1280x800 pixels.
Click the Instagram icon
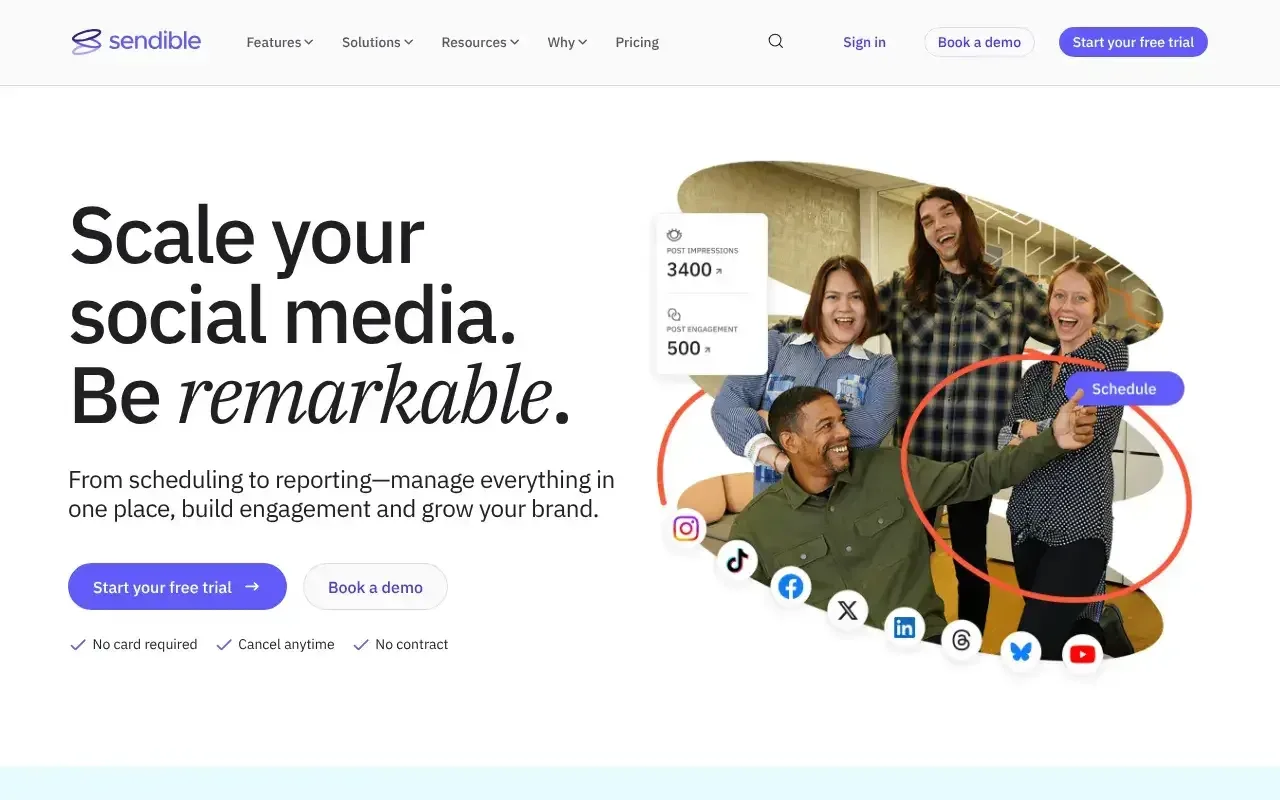pos(686,528)
